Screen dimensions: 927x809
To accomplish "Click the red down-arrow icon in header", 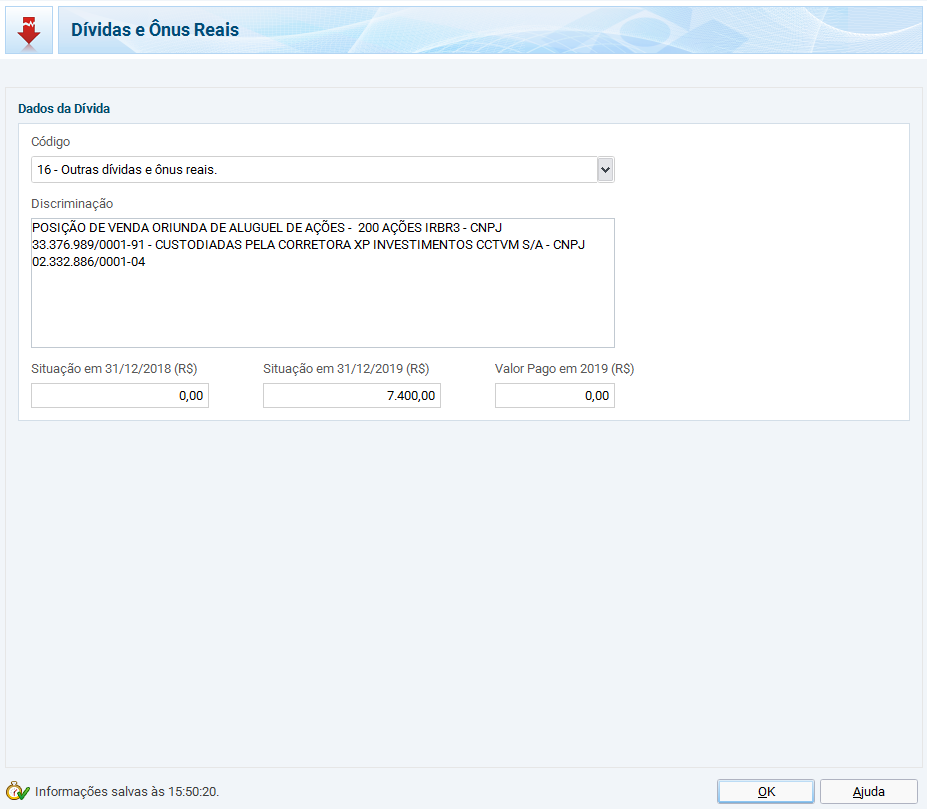I will point(29,30).
